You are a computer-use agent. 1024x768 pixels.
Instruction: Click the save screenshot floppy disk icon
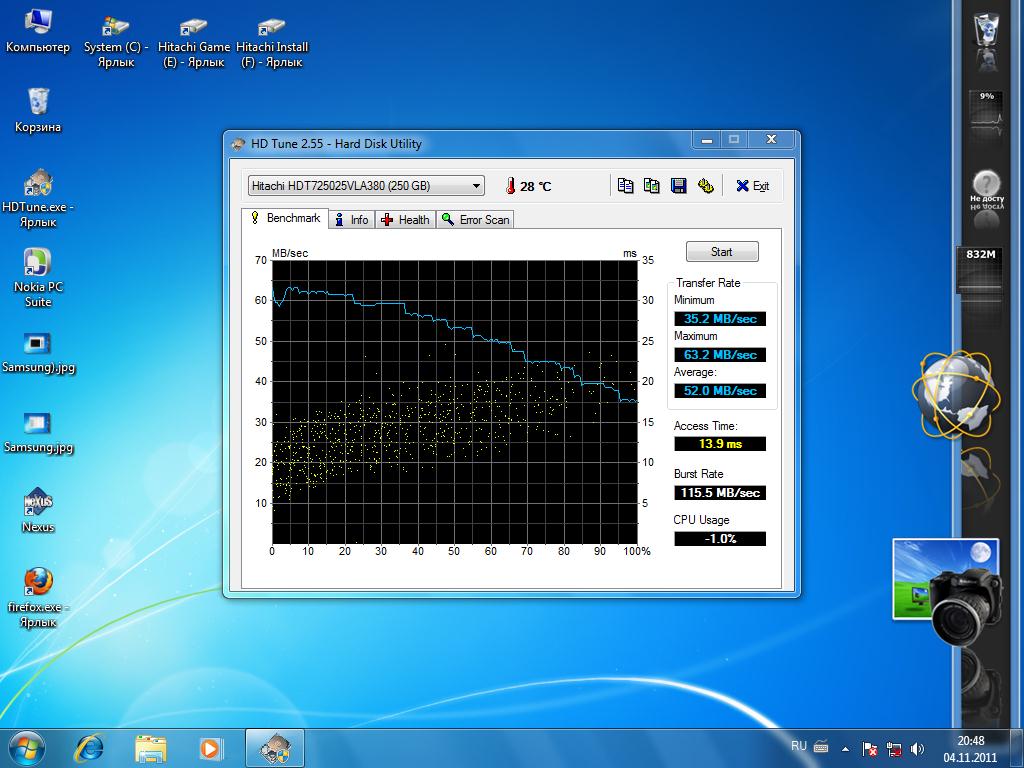pos(679,186)
